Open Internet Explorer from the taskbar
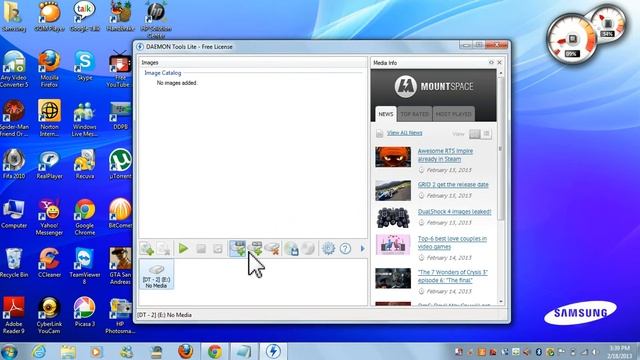This screenshot has width=640, height=360. [x=39, y=351]
